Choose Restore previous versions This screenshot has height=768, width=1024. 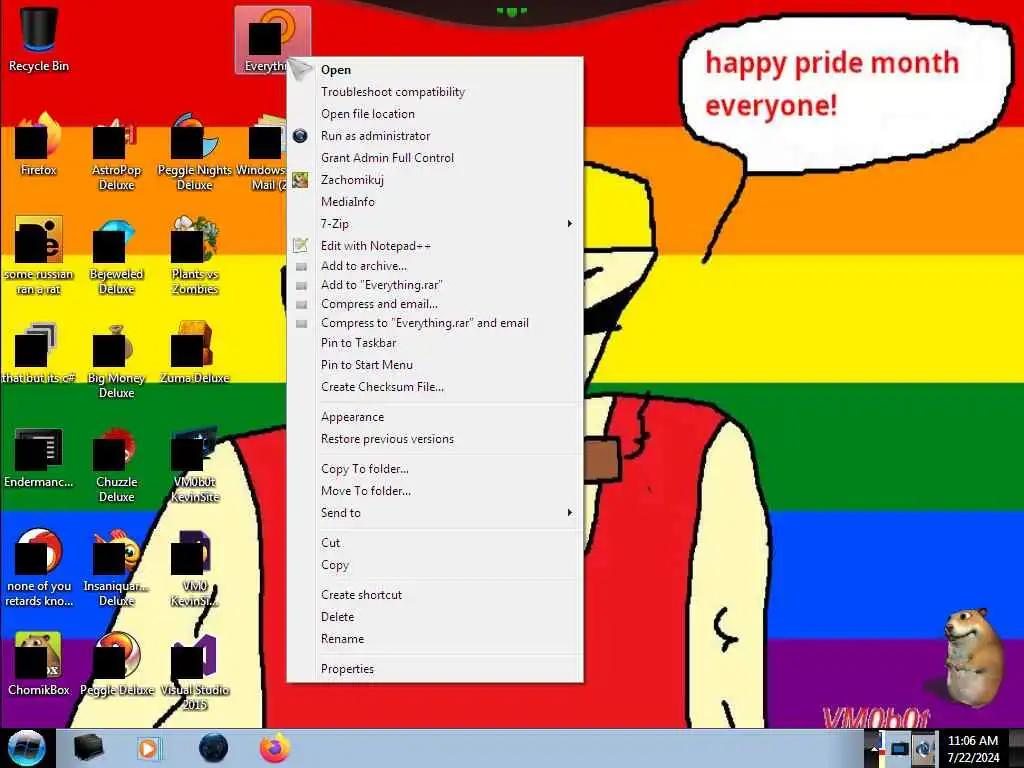coord(435,439)
